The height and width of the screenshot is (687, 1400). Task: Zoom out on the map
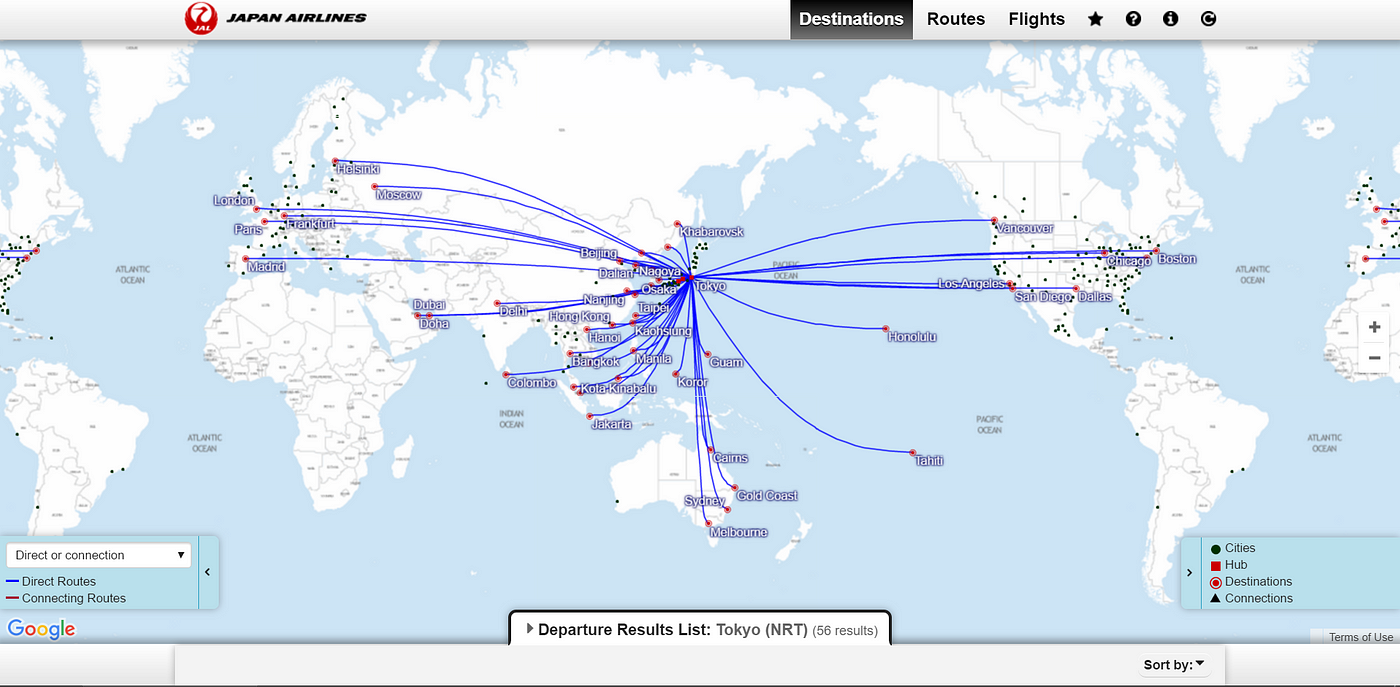(x=1375, y=358)
